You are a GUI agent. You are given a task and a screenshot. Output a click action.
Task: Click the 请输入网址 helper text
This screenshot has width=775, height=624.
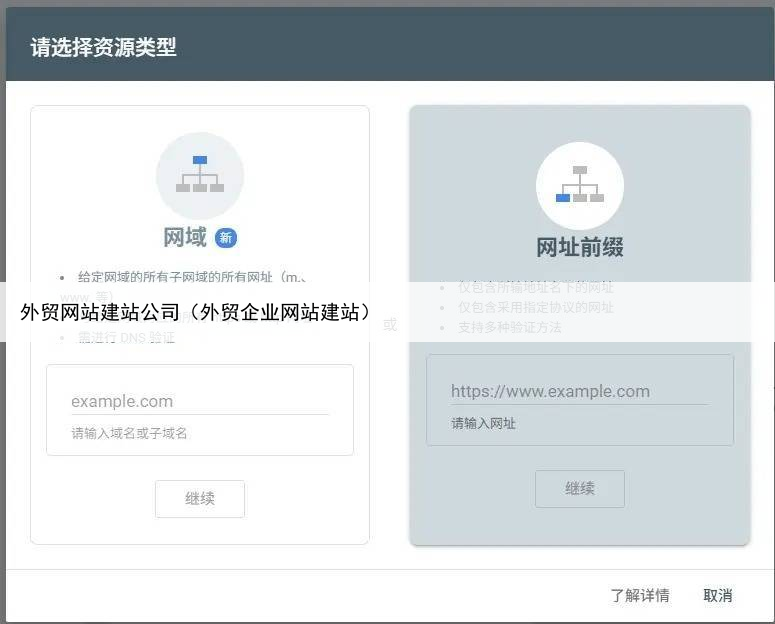483,423
